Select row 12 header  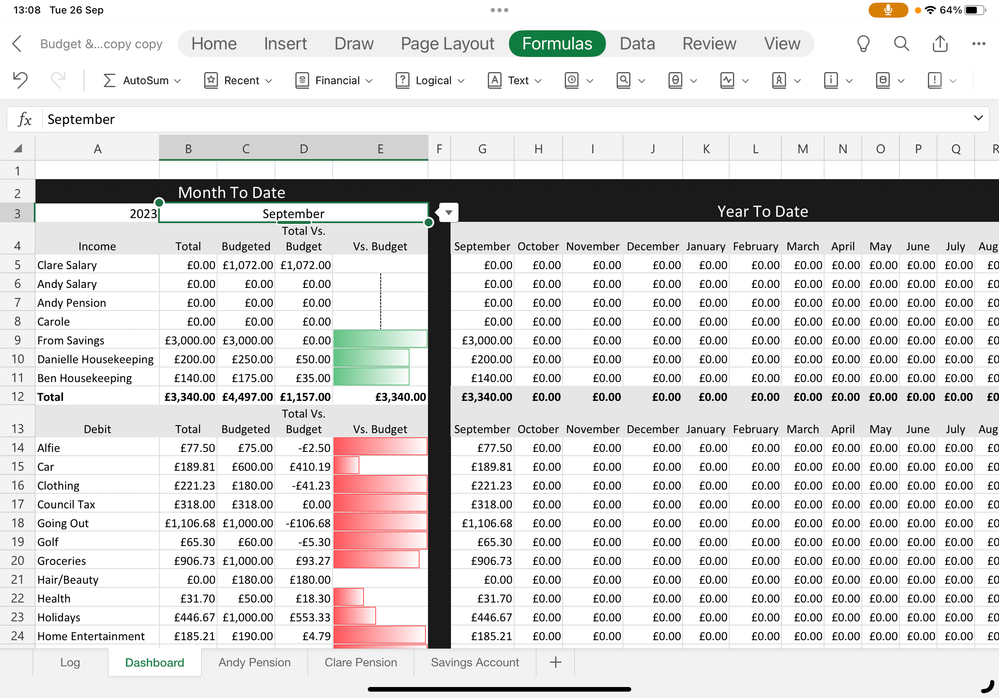click(18, 396)
